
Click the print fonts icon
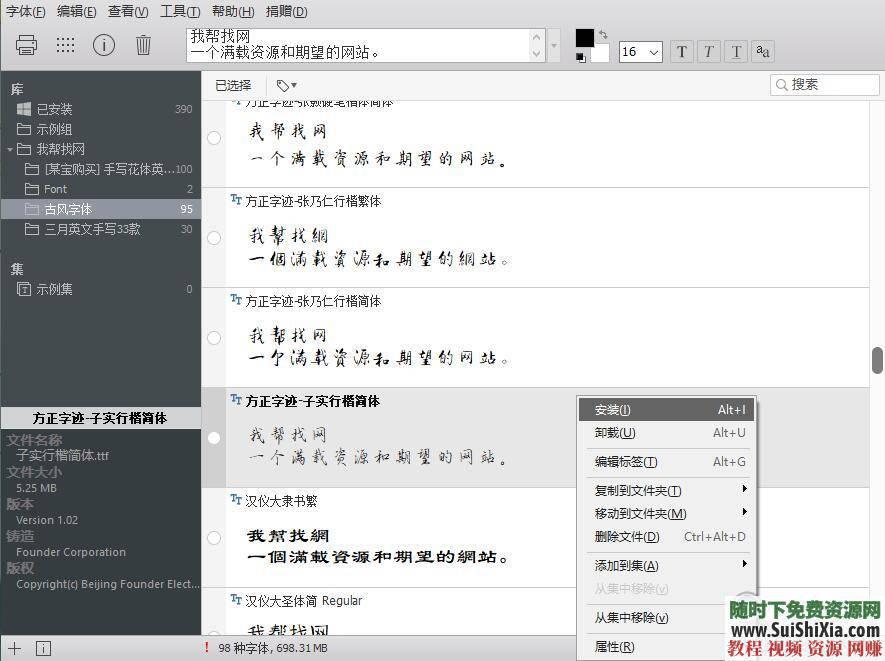(x=25, y=44)
